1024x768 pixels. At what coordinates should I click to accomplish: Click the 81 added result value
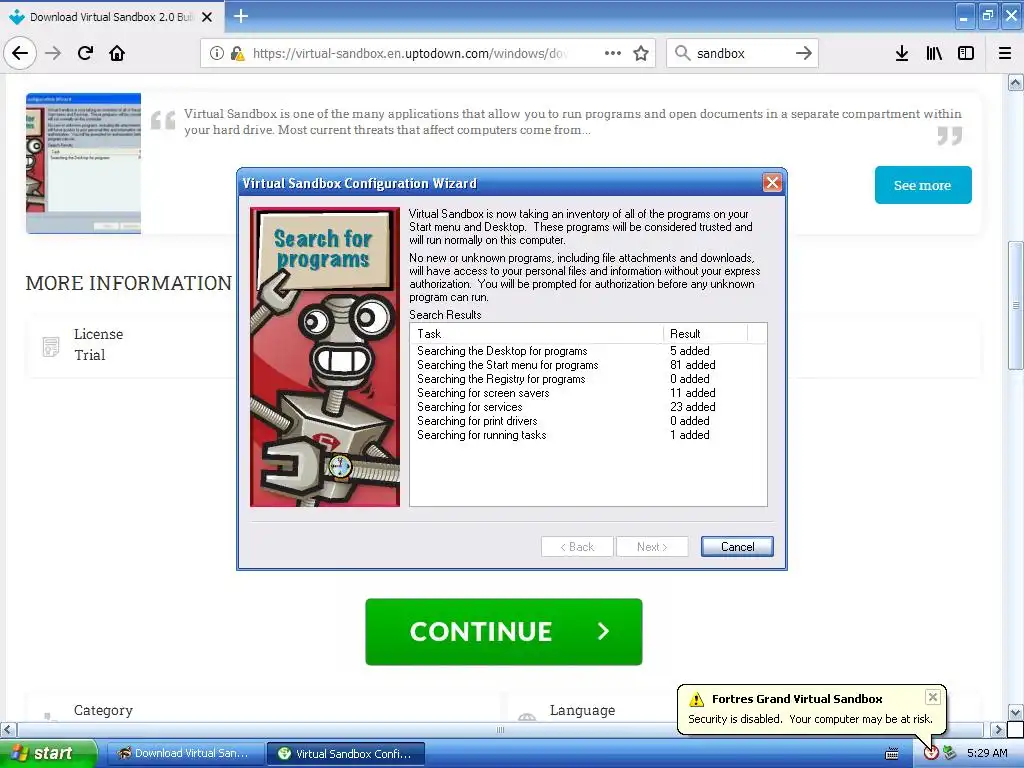click(x=692, y=365)
